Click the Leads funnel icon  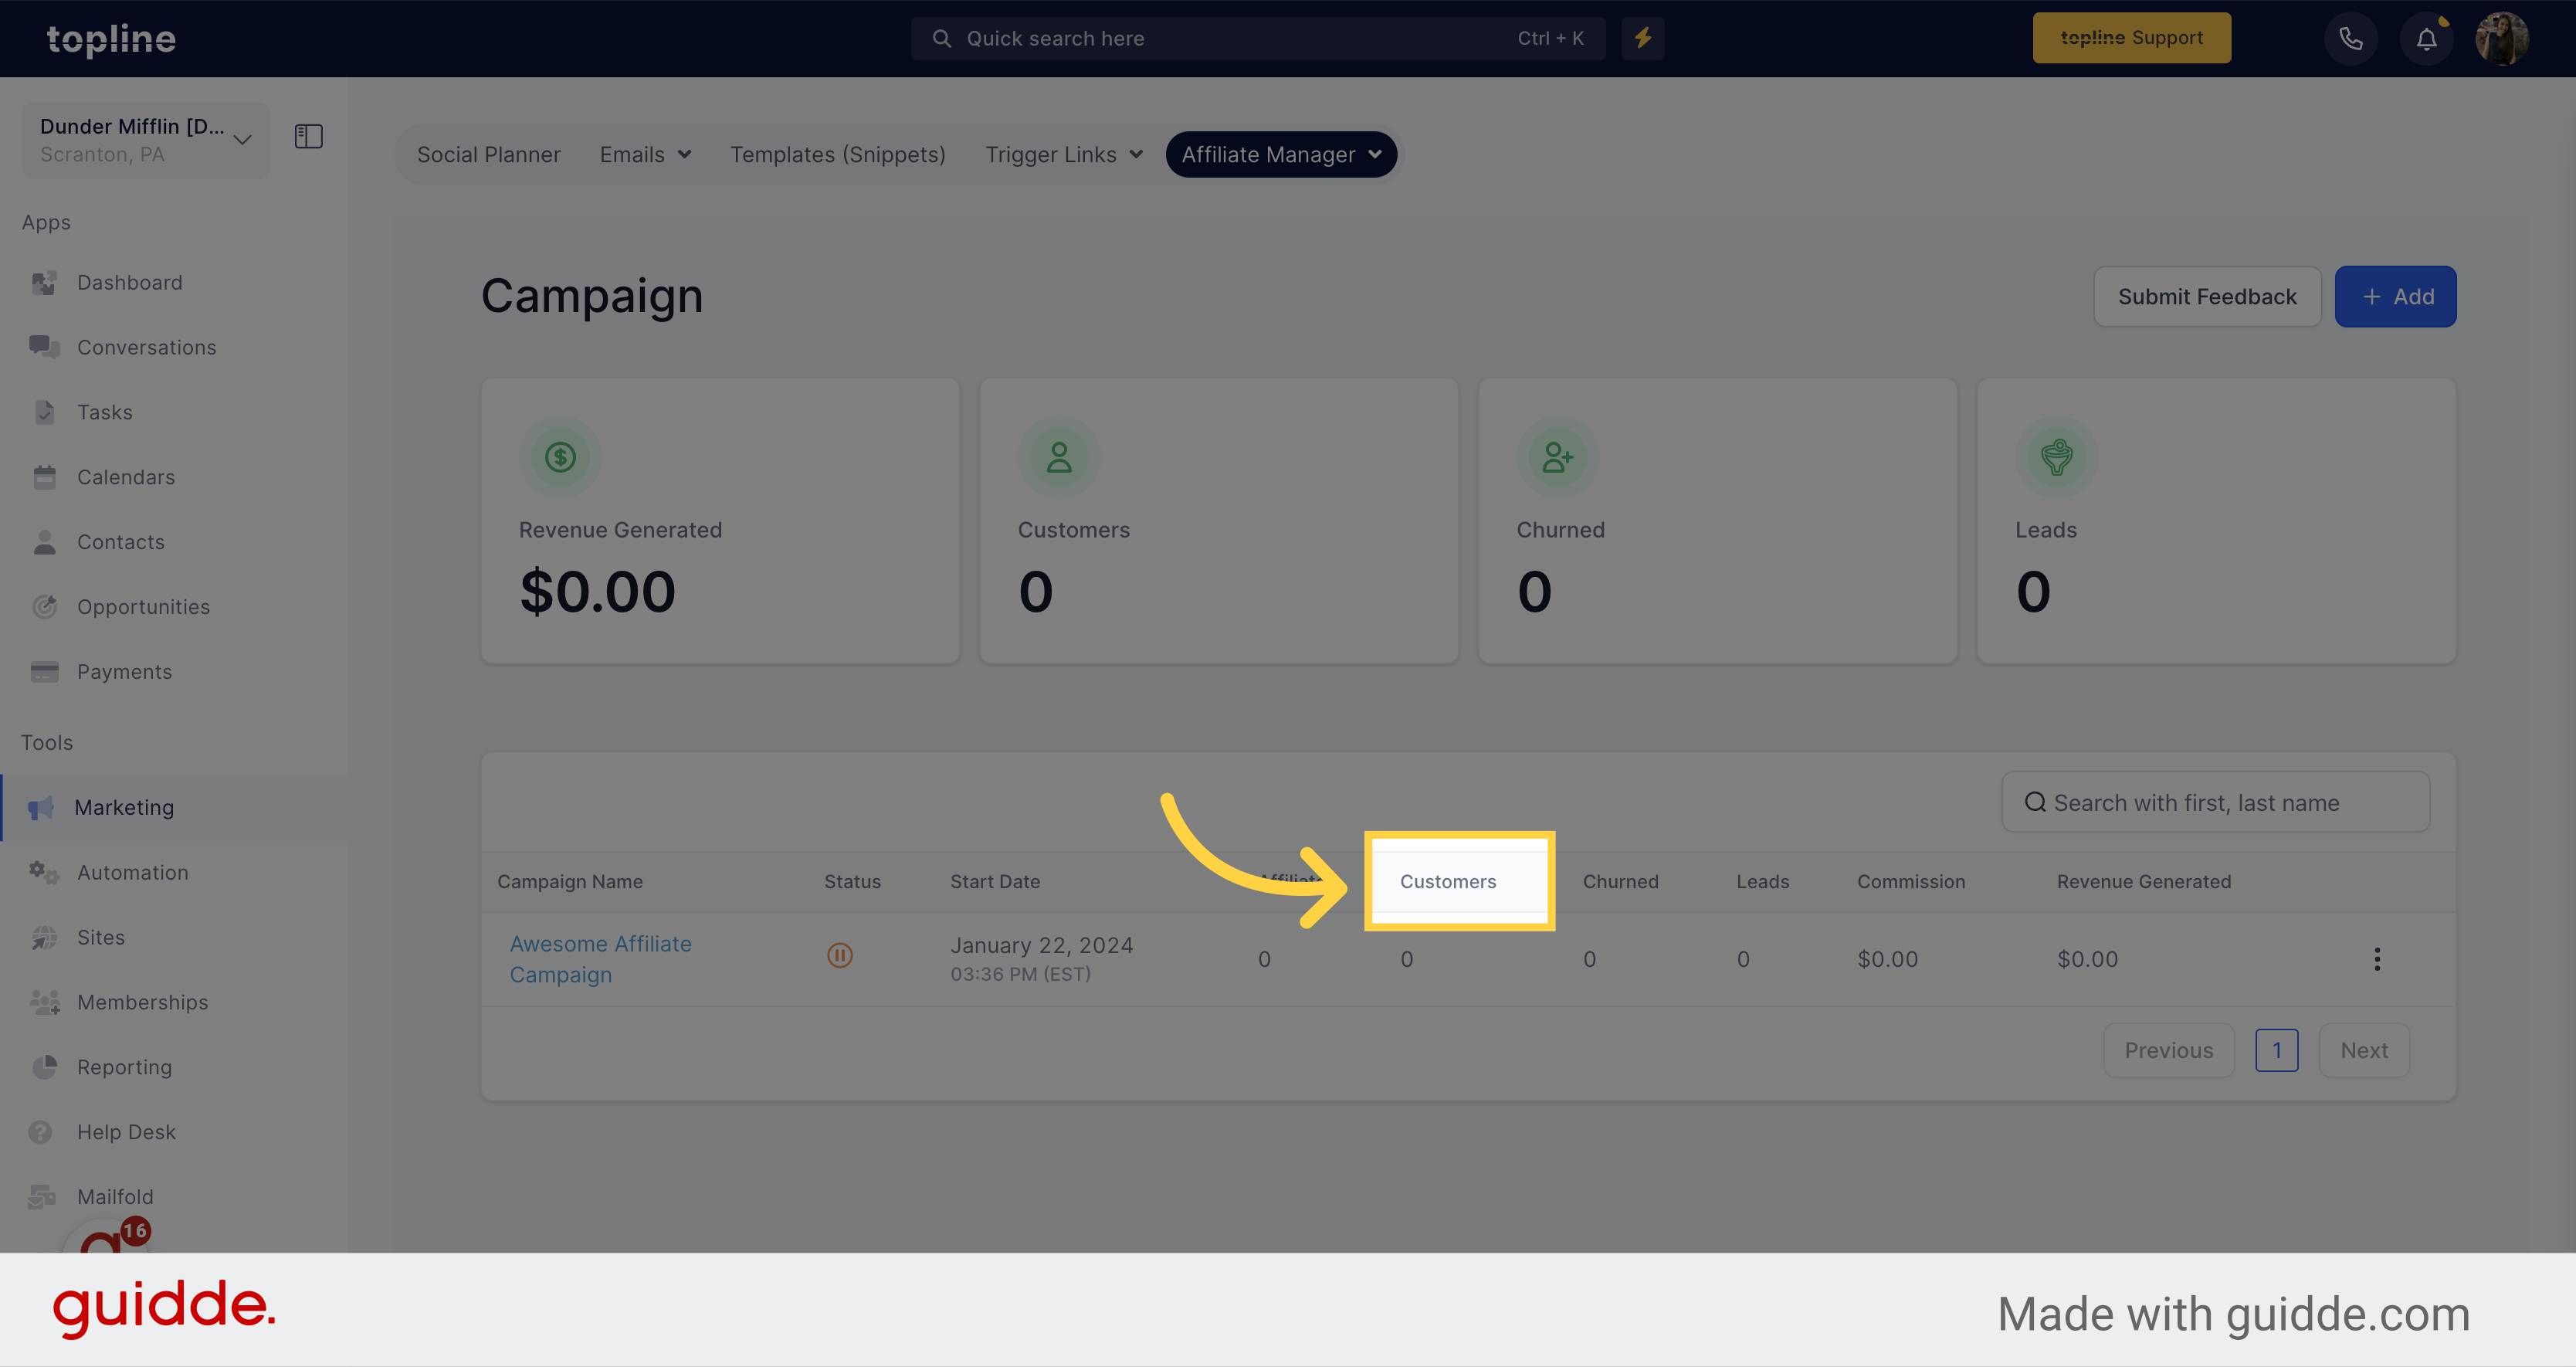click(x=2056, y=458)
